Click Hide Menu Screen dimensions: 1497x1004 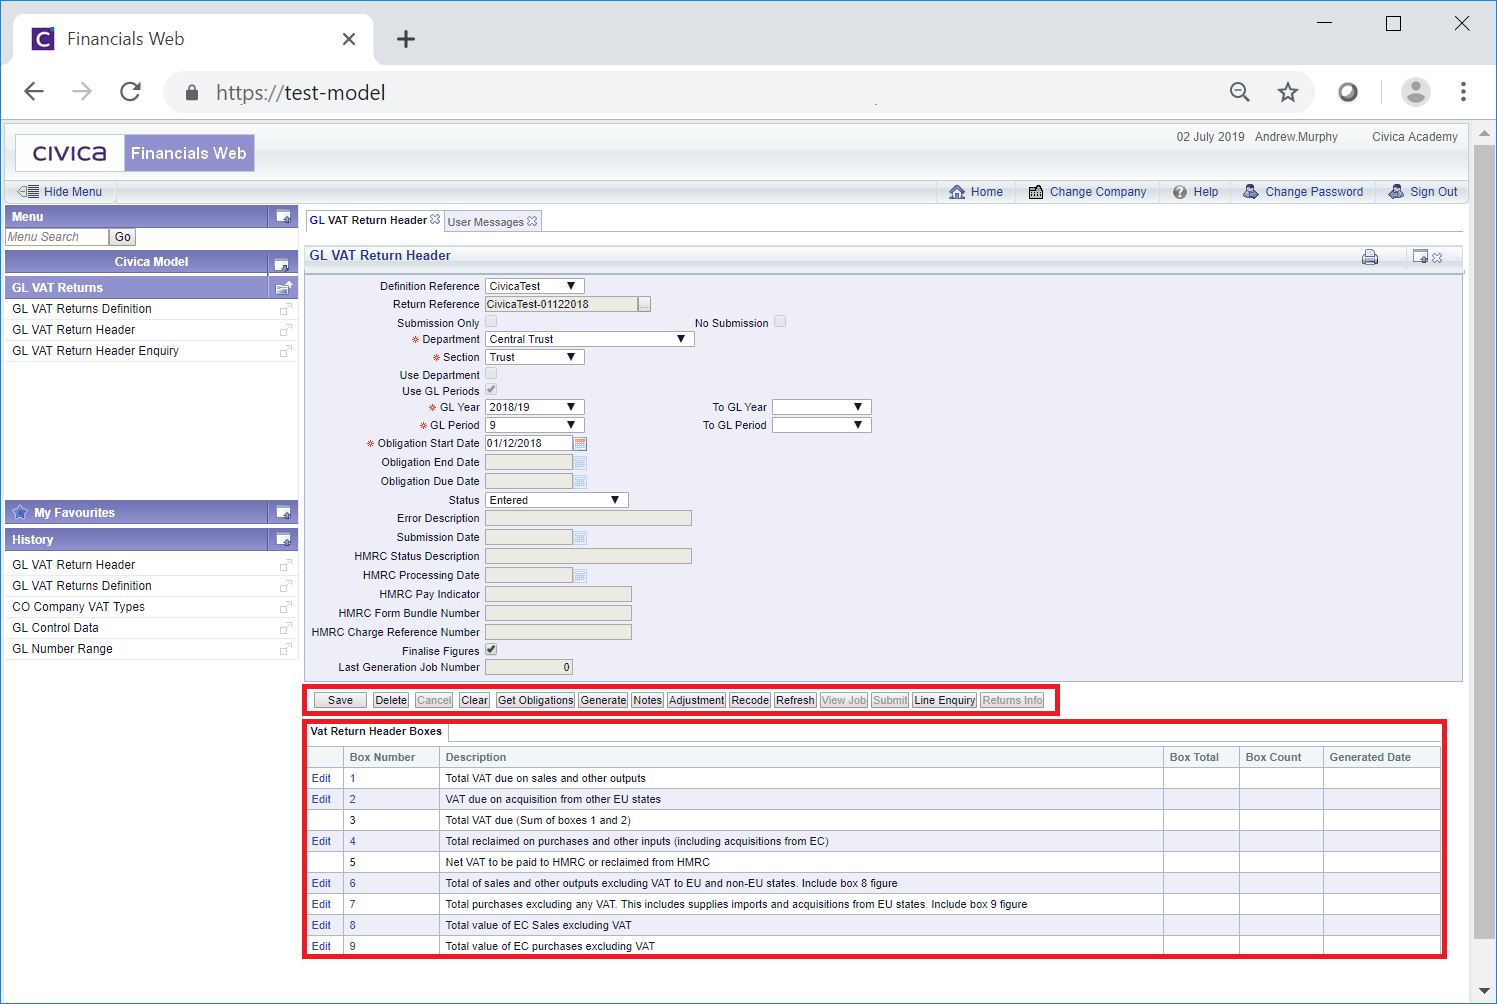tap(61, 192)
